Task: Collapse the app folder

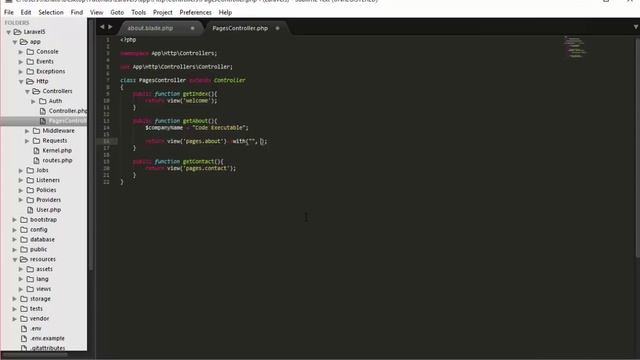Action: click(15, 42)
